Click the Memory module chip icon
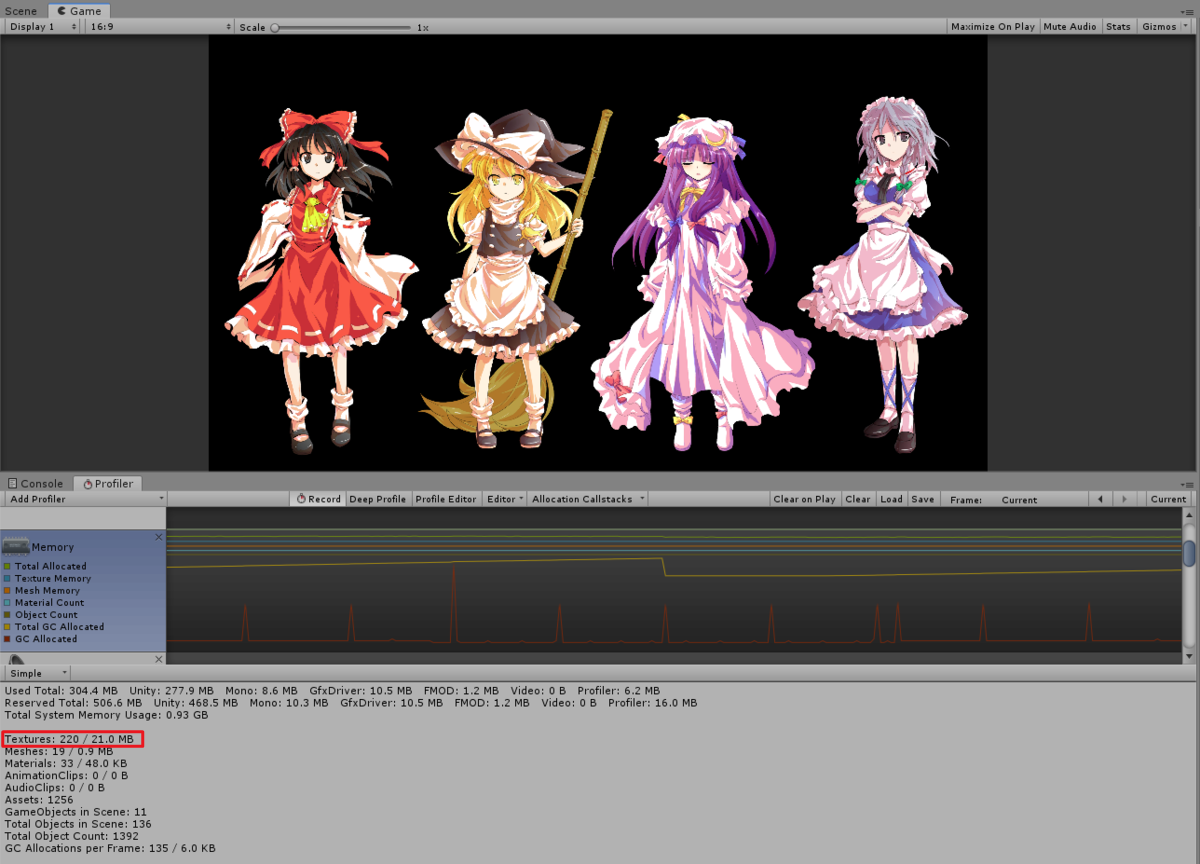1200x864 pixels. (15, 546)
